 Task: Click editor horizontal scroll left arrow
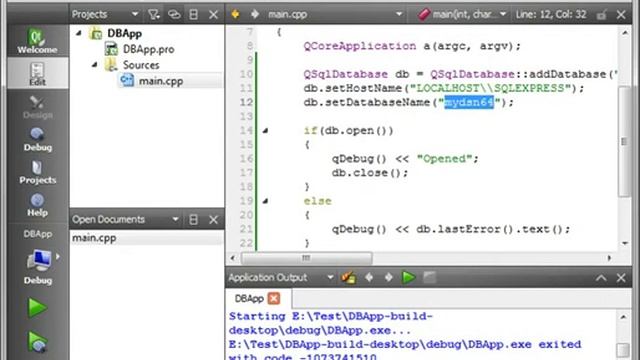(x=232, y=258)
